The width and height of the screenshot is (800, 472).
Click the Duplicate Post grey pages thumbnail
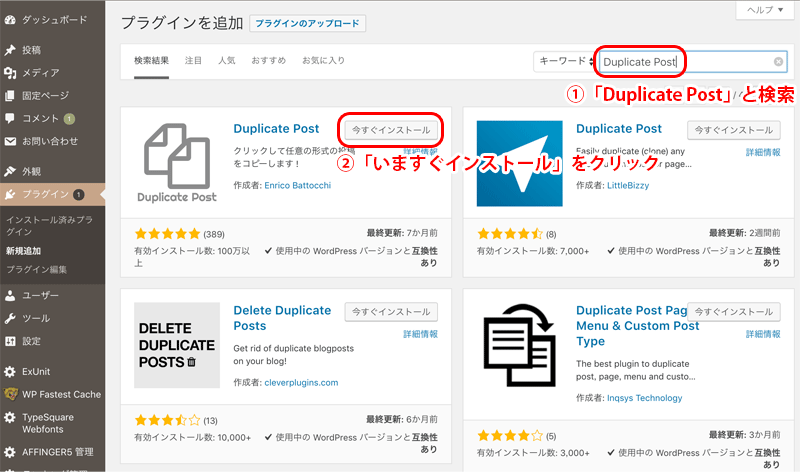tap(177, 163)
